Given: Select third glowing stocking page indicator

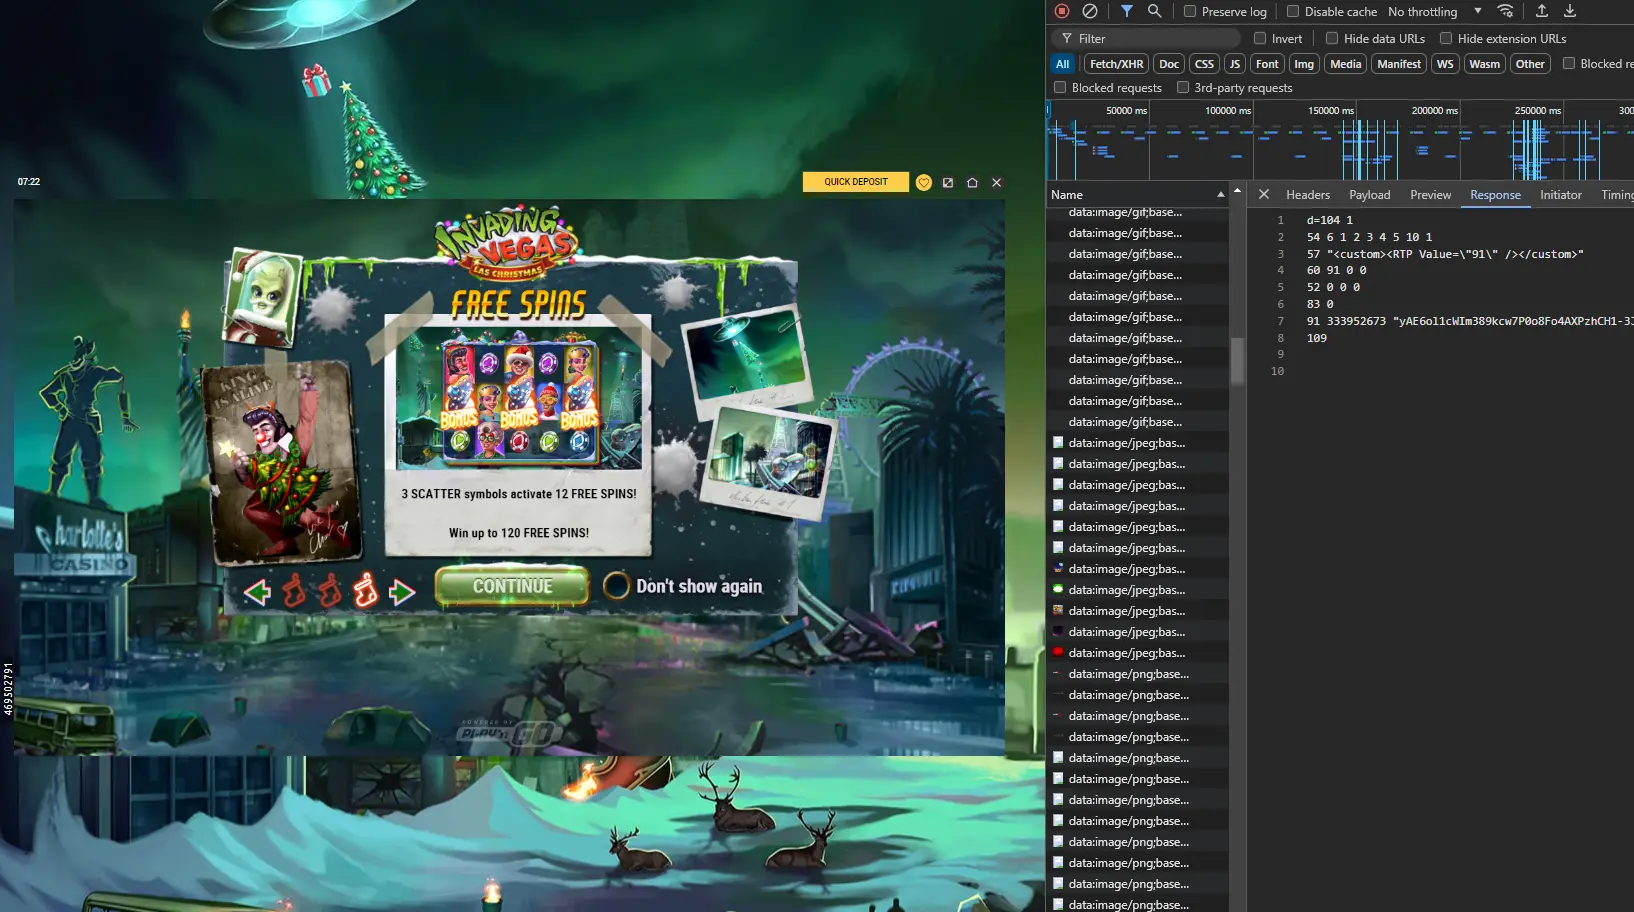Looking at the screenshot, I should (366, 590).
